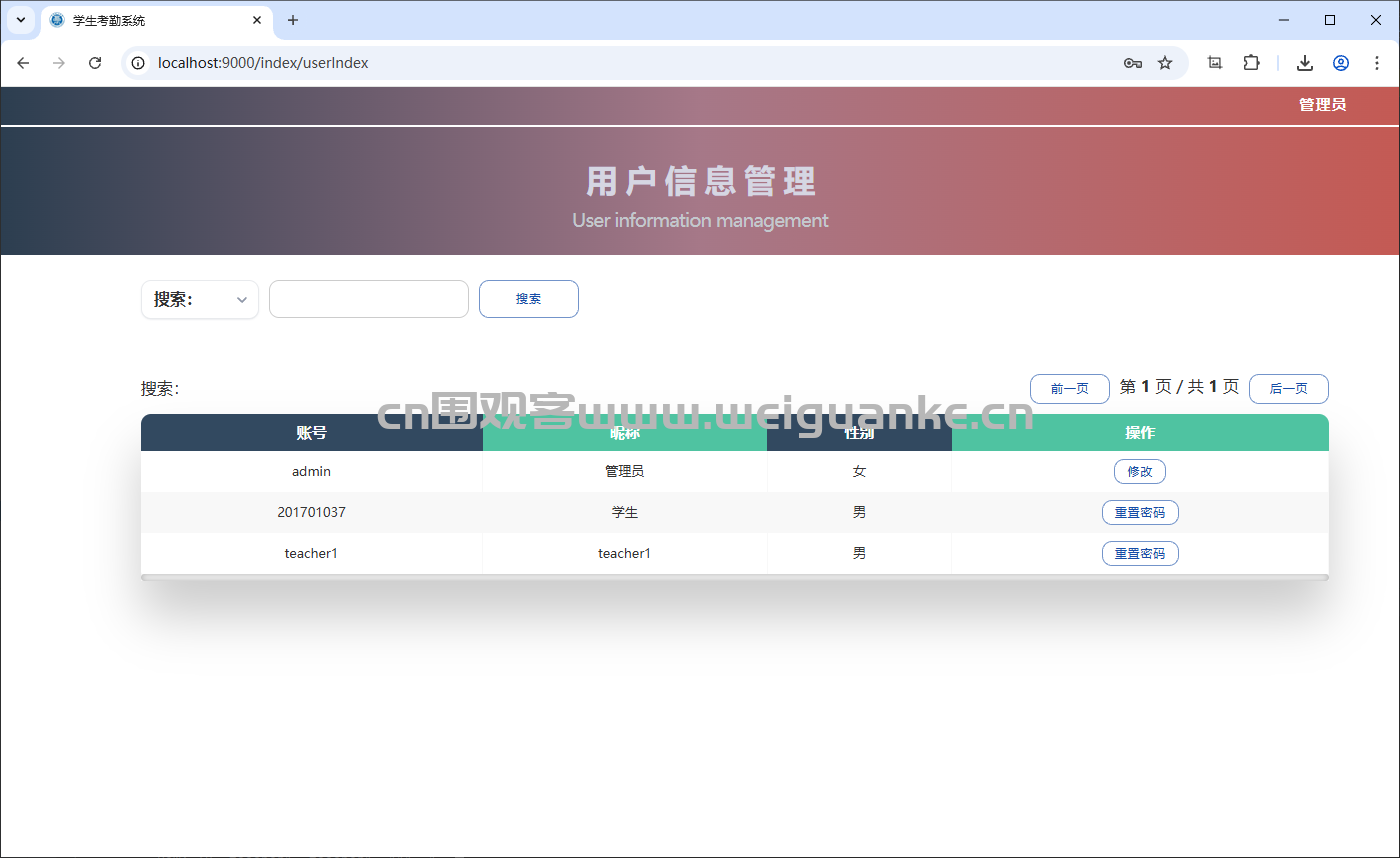Viewport: 1400px width, 858px height.
Task: Bookmark this page with the star icon
Action: click(1165, 63)
